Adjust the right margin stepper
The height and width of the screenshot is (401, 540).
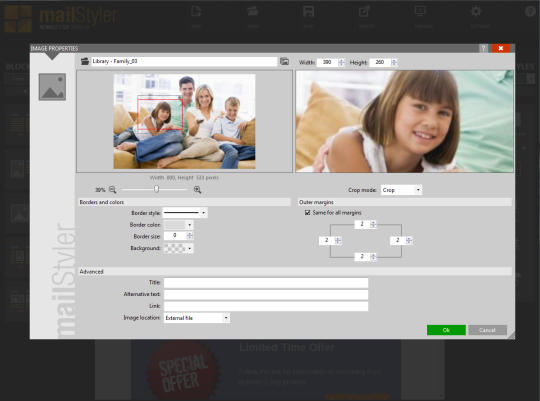point(408,240)
